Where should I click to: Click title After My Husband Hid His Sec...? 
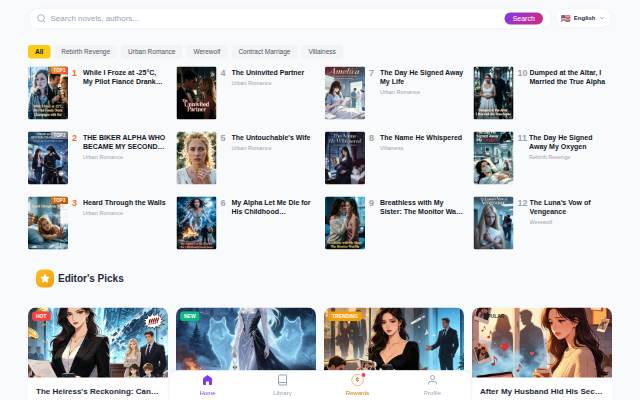tap(541, 391)
